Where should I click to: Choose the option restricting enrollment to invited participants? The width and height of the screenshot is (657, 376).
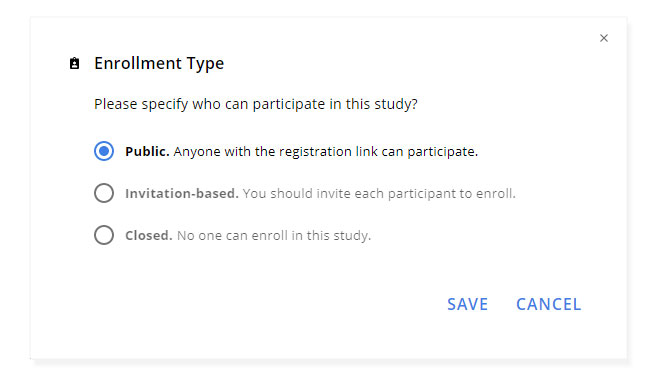click(104, 193)
